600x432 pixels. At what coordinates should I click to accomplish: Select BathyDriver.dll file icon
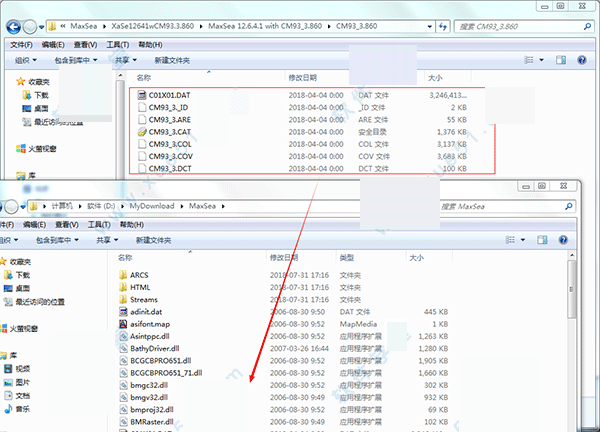[123, 348]
